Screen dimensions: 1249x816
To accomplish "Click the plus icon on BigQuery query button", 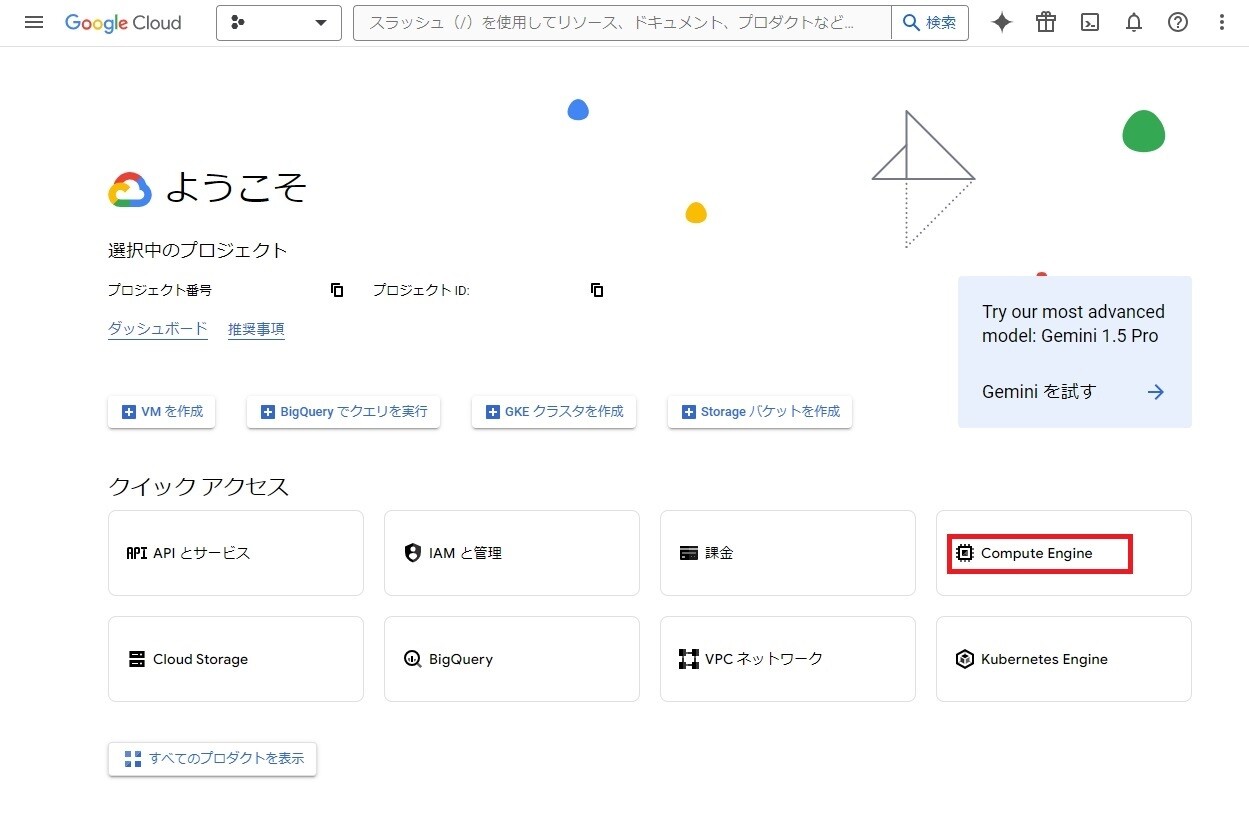I will 267,412.
